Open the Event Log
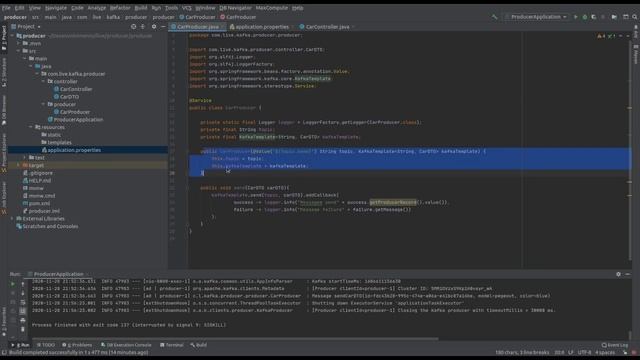 (x=615, y=345)
